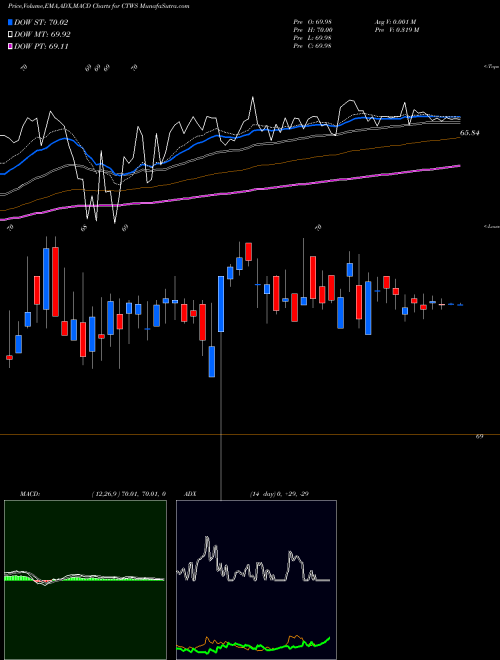Click the 'Pre O: 69.98' open value
500x660 pixels.
click(x=312, y=22)
